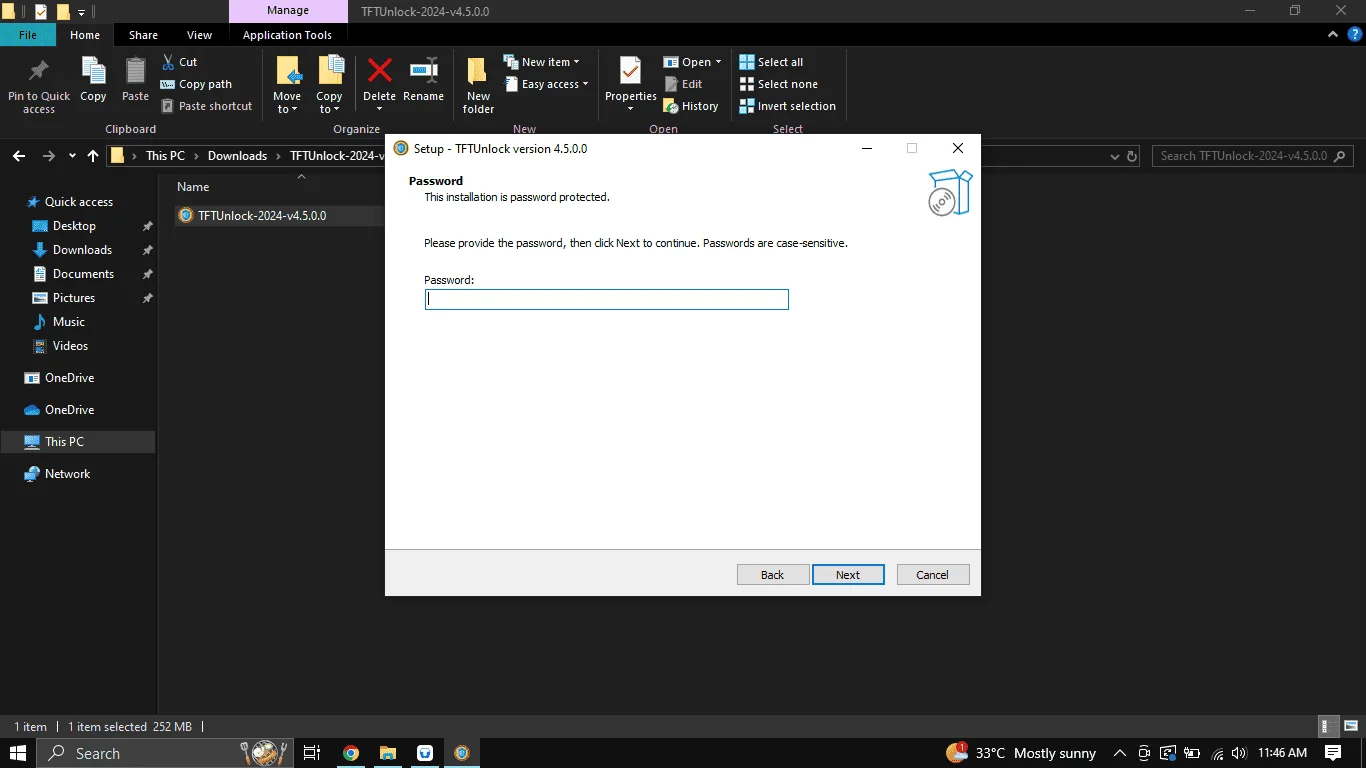Click This PC in the address bar
This screenshot has width=1366, height=768.
pos(165,156)
